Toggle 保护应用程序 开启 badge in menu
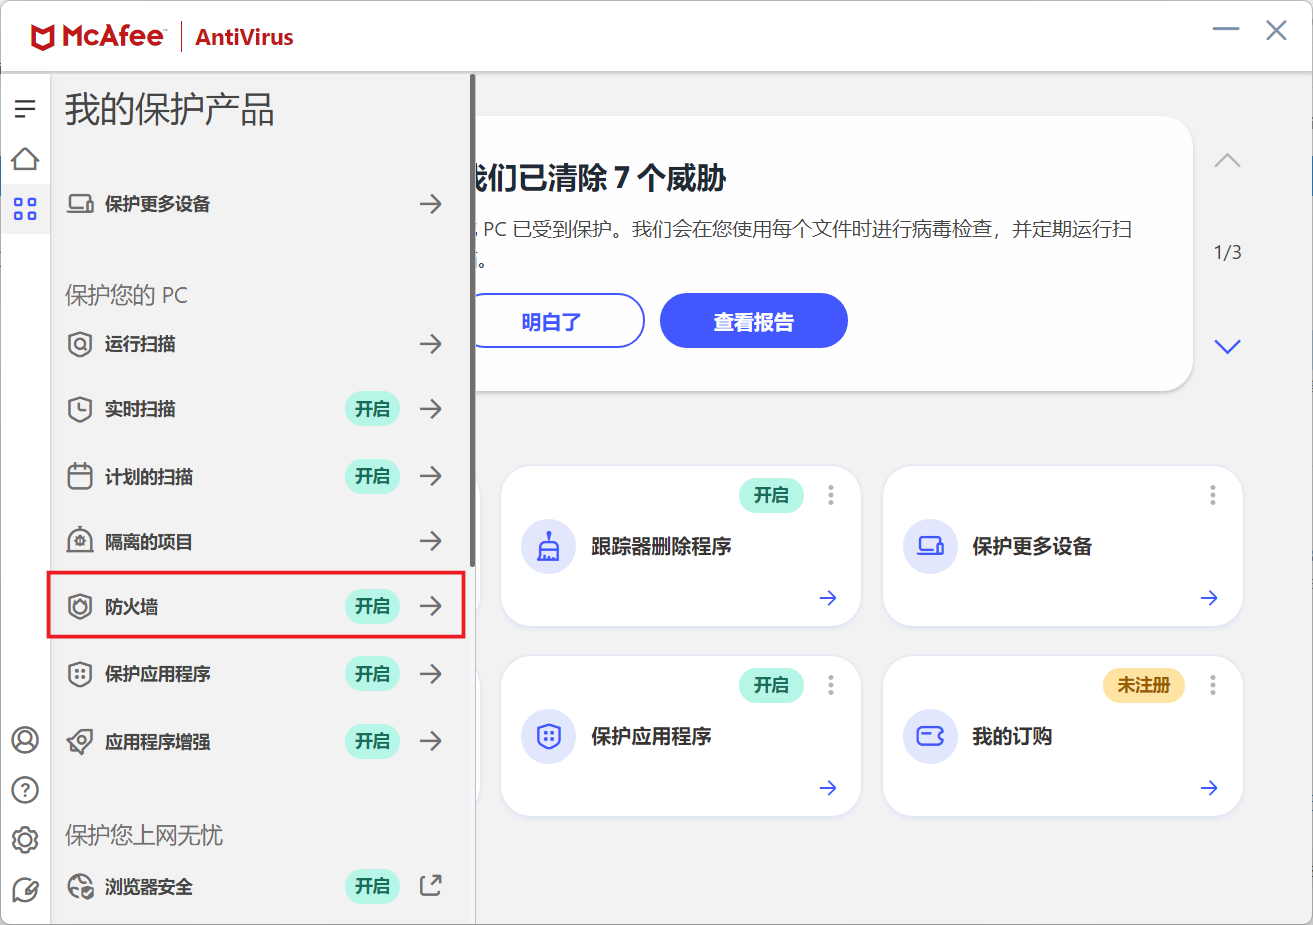1313x925 pixels. (372, 674)
